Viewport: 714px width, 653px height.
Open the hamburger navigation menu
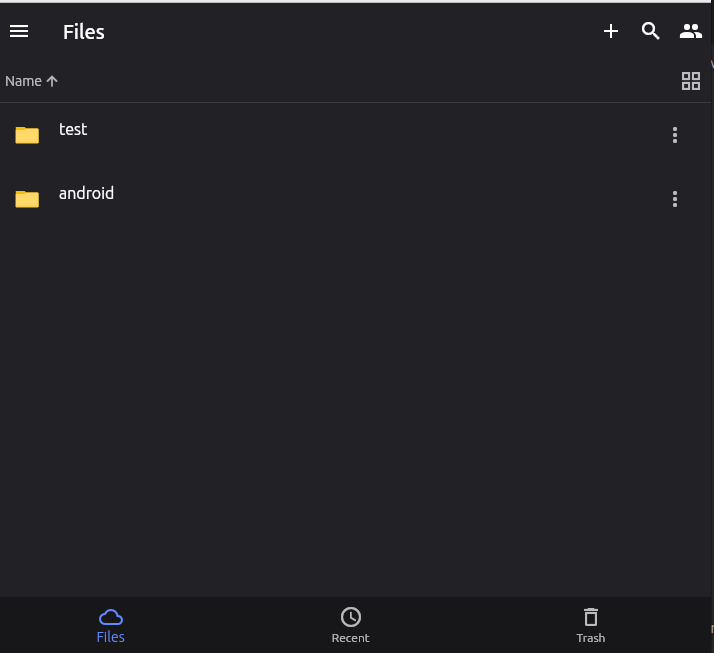[x=19, y=31]
